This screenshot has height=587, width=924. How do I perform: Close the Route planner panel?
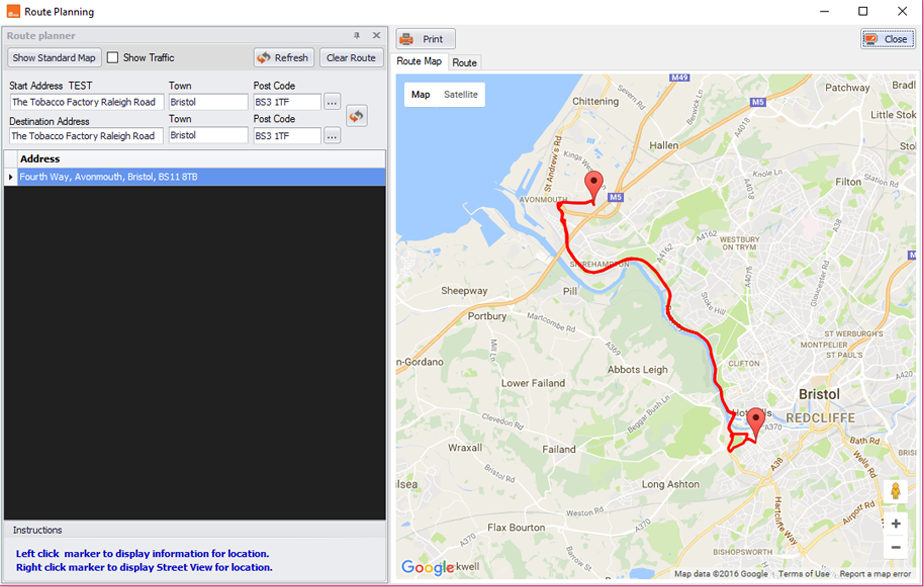pos(377,35)
